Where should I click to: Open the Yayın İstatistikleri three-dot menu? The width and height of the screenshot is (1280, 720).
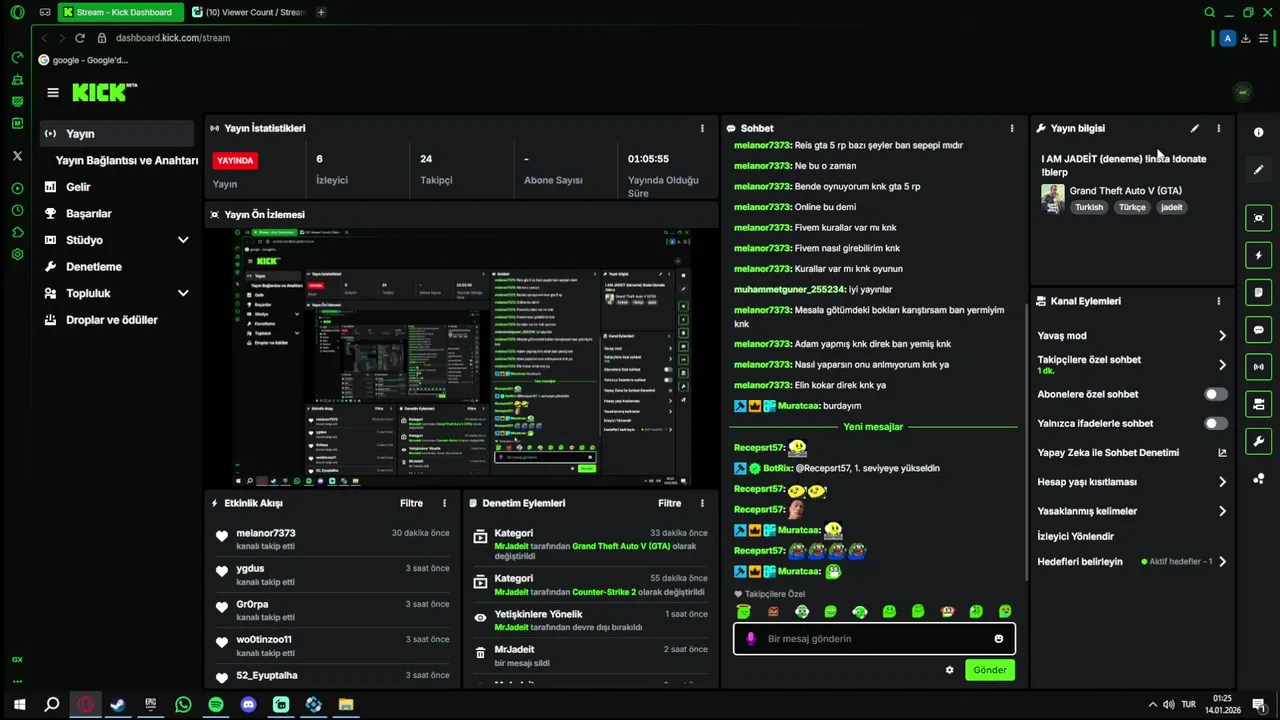[x=702, y=128]
